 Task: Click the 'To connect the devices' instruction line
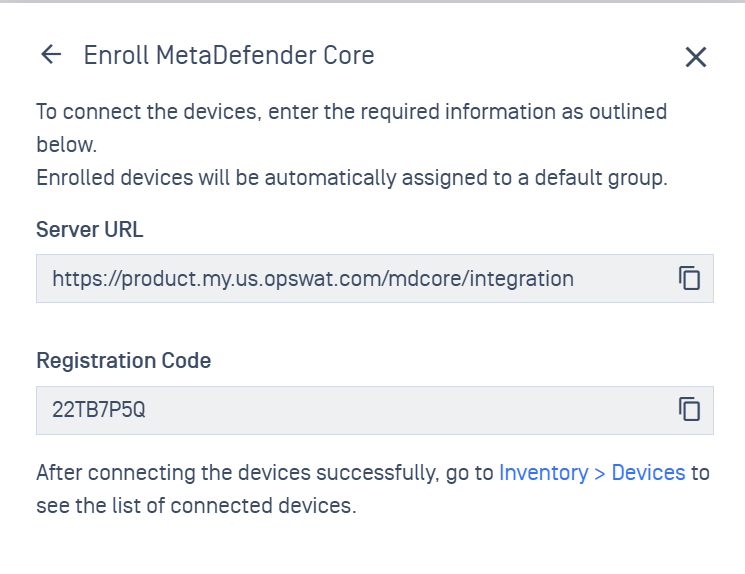point(352,112)
